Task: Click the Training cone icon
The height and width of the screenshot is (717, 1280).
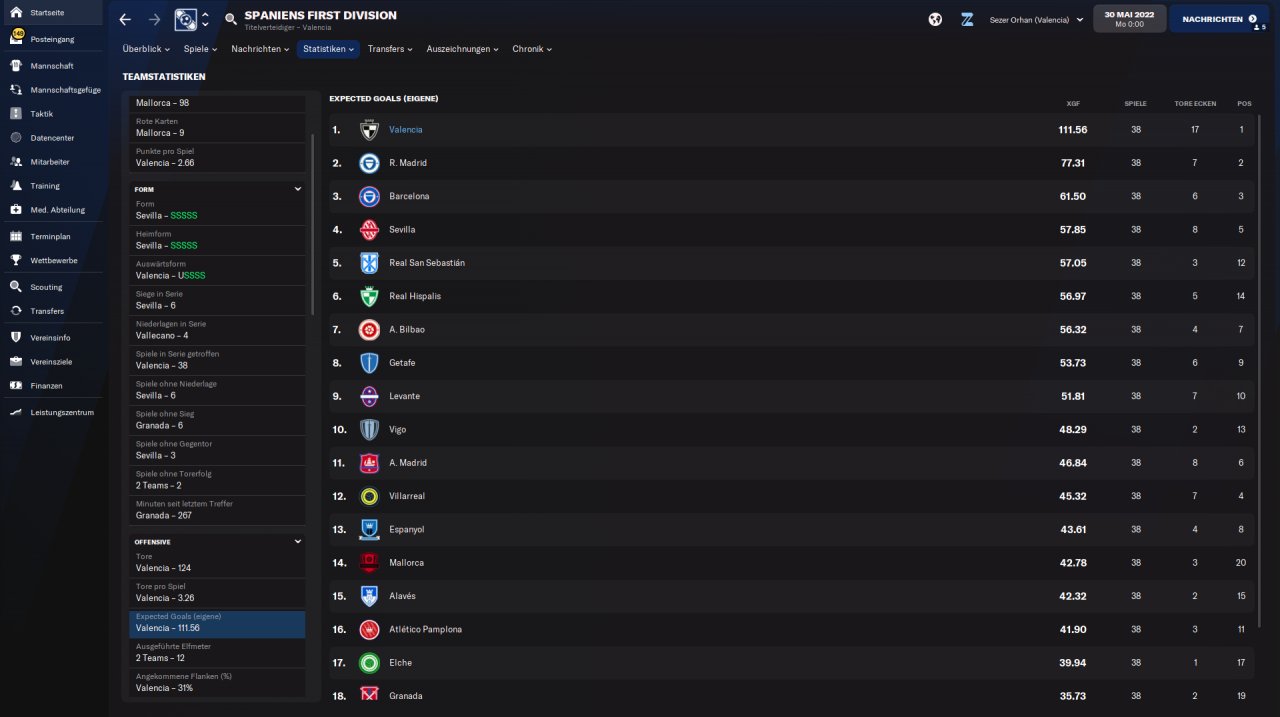Action: point(16,185)
